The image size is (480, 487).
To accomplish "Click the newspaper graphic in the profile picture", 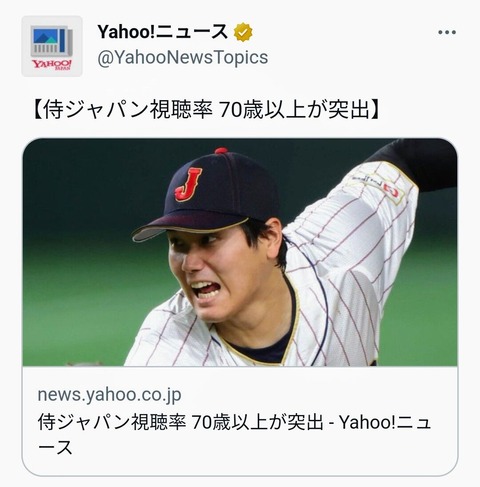I will click(x=52, y=41).
